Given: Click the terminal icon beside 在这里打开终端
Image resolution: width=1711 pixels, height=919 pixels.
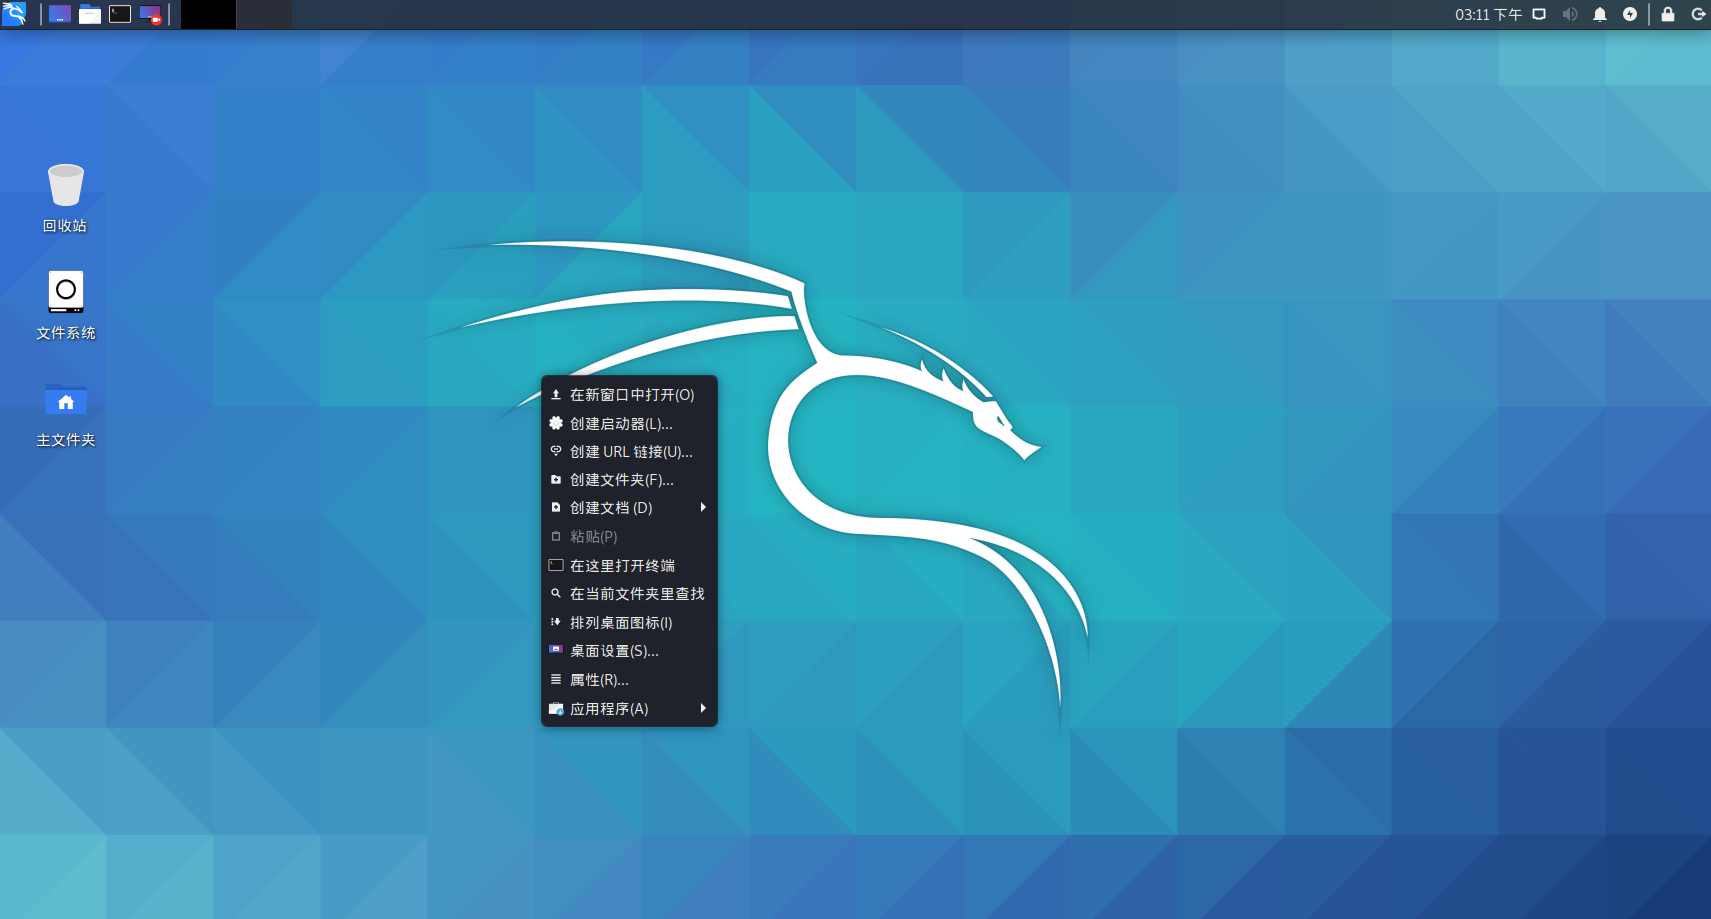Looking at the screenshot, I should click(x=556, y=565).
